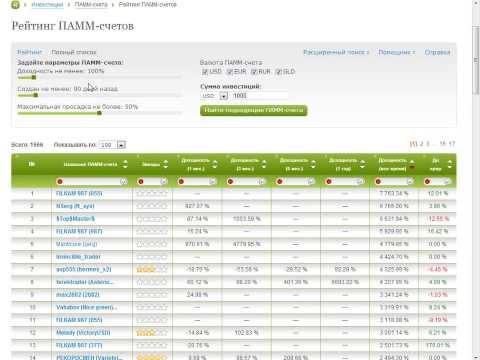Toggle the EUR currency checkbox
The width and height of the screenshot is (480, 360).
(x=229, y=72)
